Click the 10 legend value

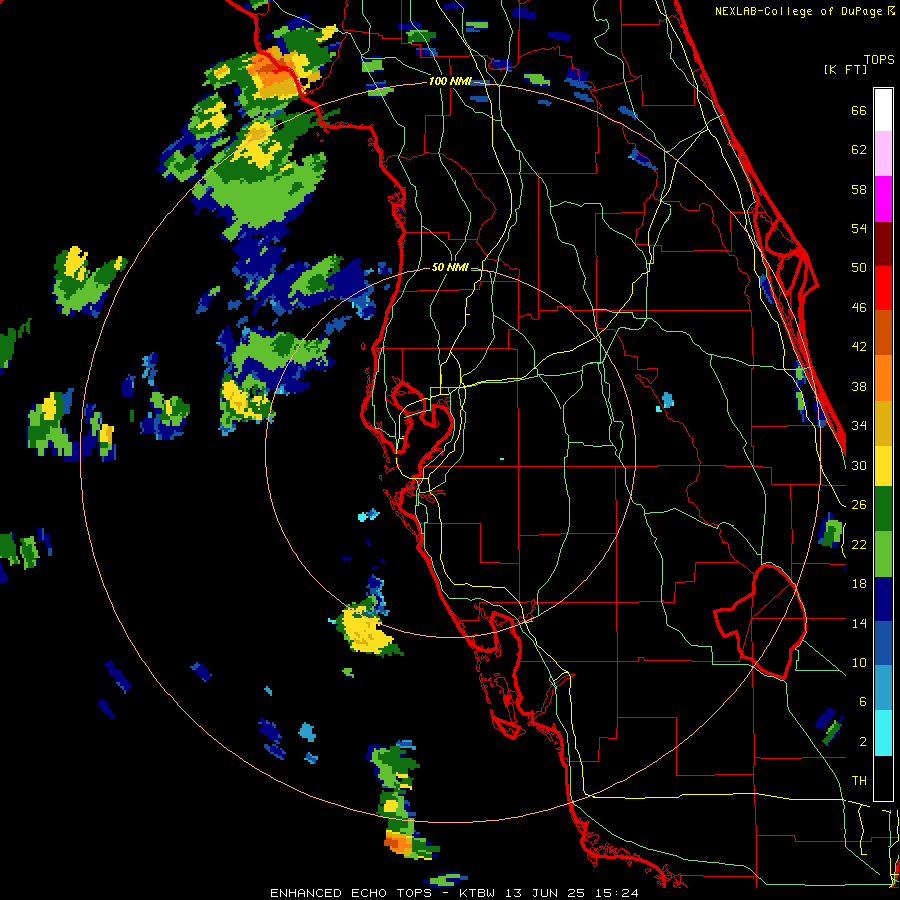859,662
